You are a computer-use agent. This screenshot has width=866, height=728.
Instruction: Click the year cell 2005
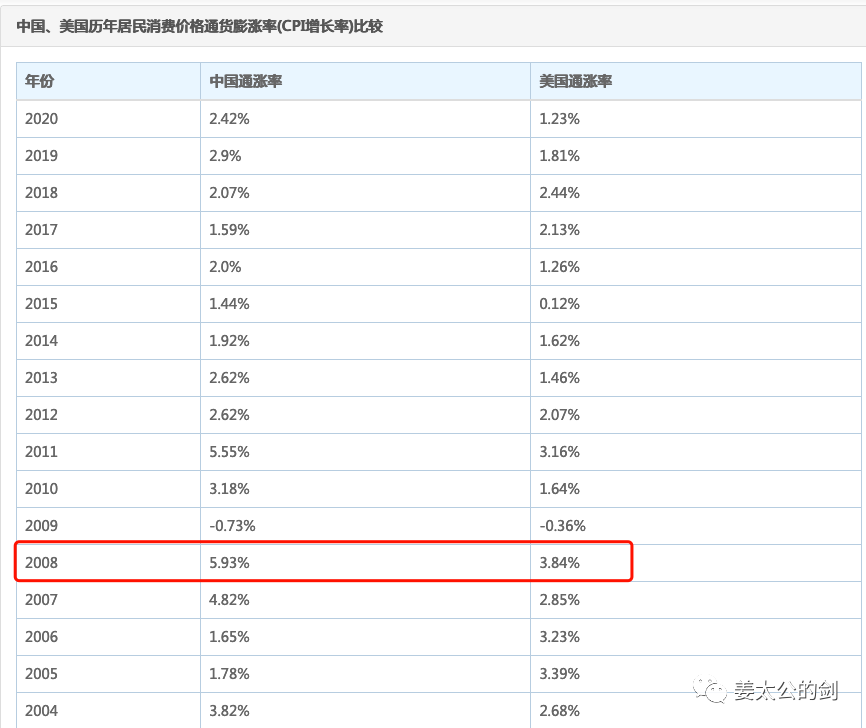coord(41,674)
